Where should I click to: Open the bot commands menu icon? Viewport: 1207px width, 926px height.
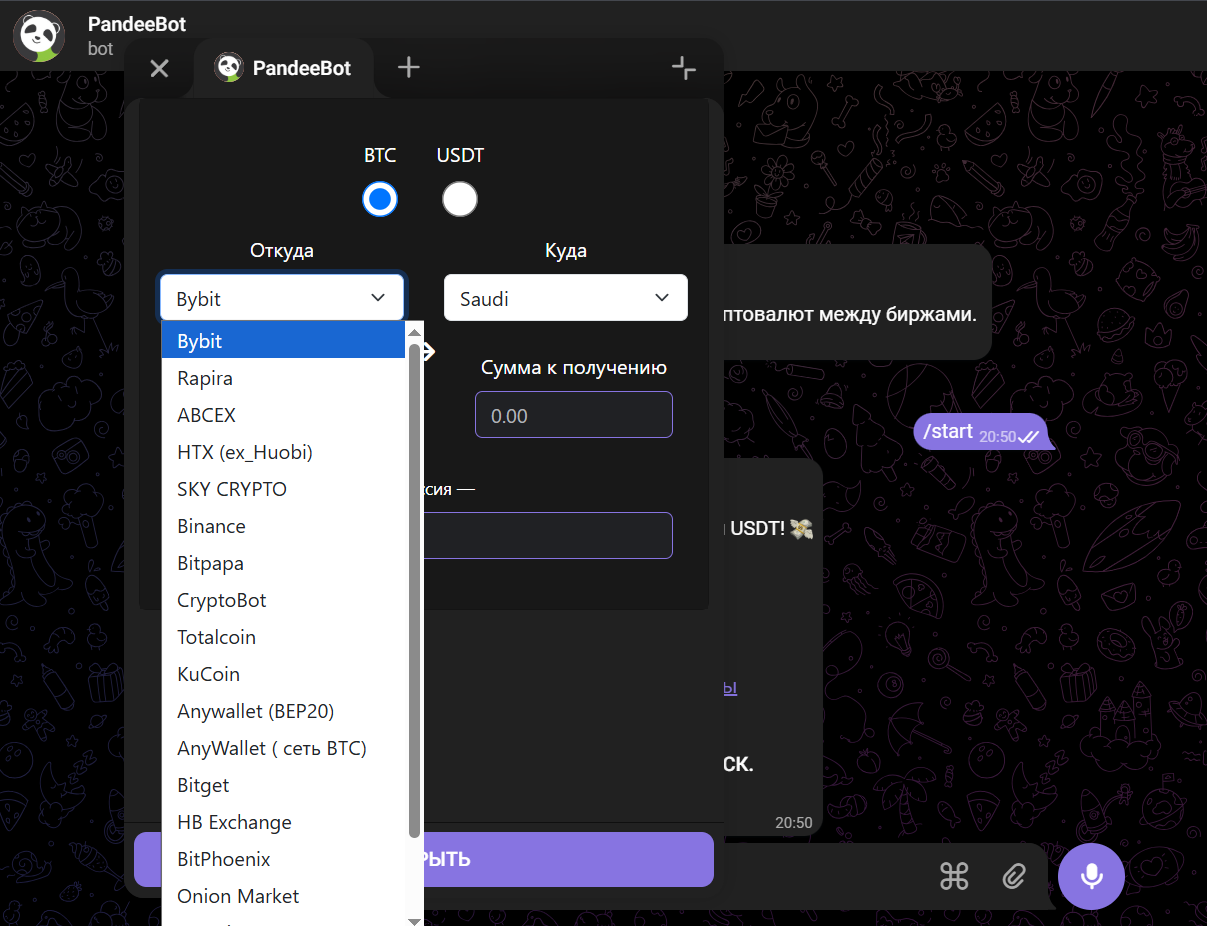click(955, 876)
